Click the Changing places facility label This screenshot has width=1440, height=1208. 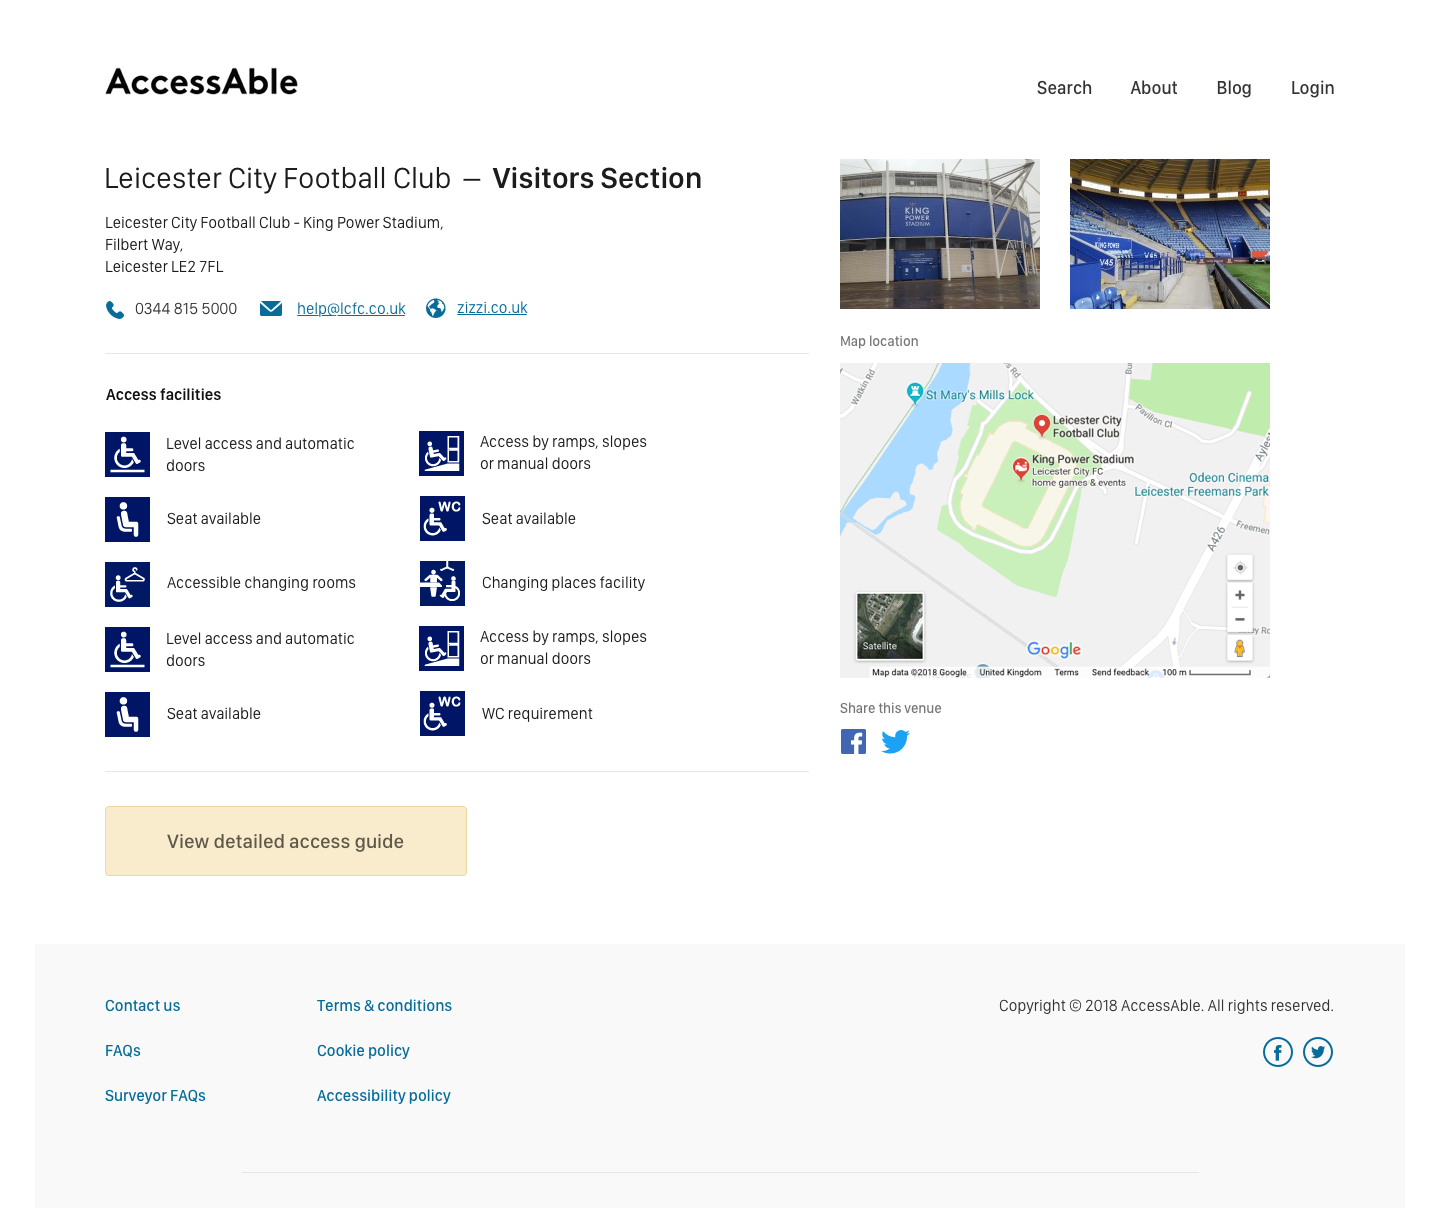pos(563,583)
